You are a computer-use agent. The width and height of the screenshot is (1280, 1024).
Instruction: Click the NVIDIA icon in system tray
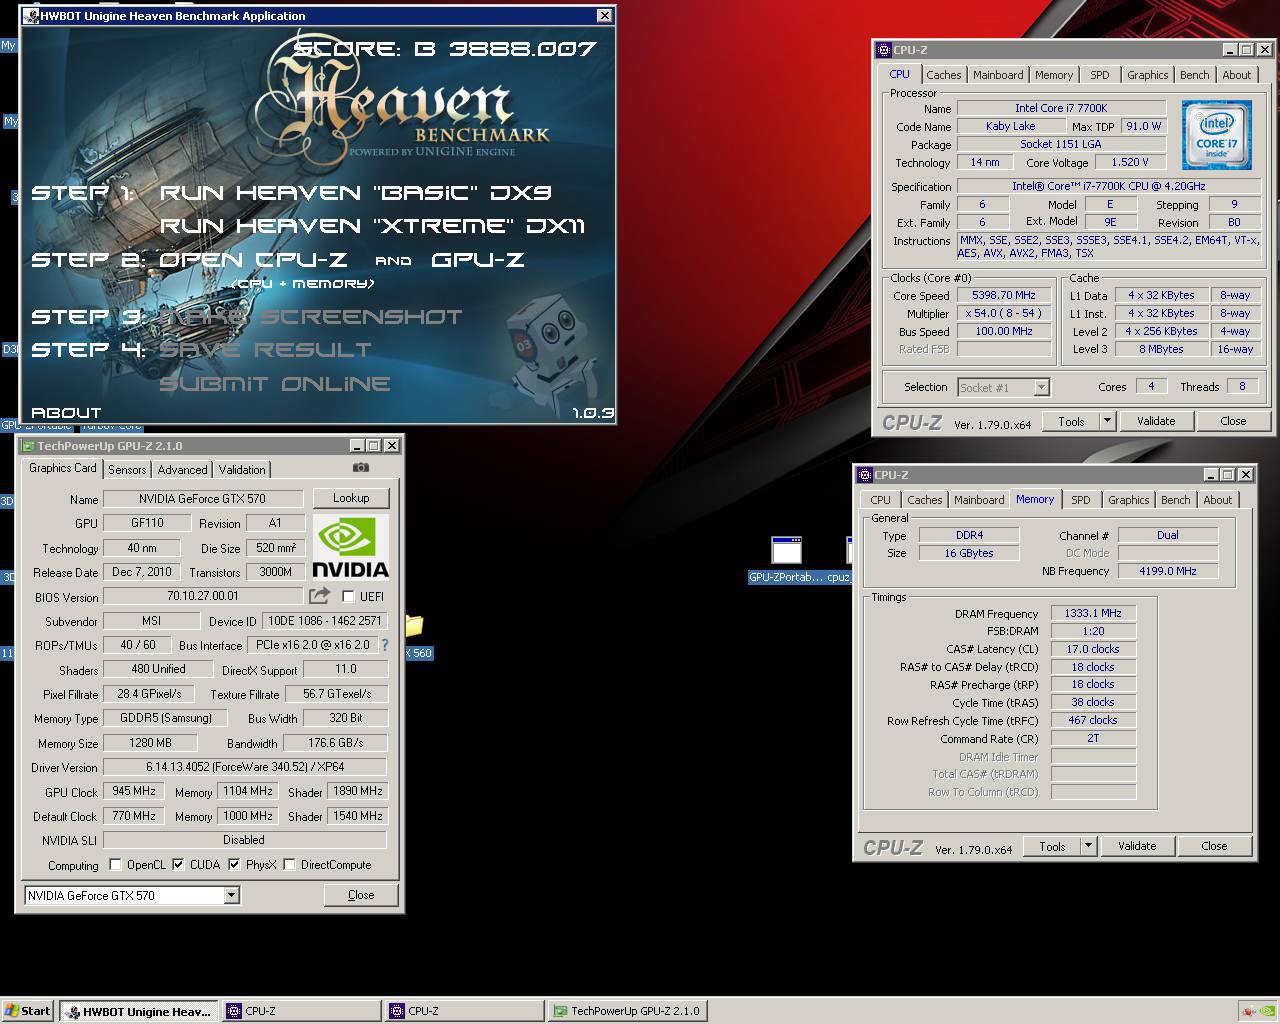(x=1267, y=1010)
